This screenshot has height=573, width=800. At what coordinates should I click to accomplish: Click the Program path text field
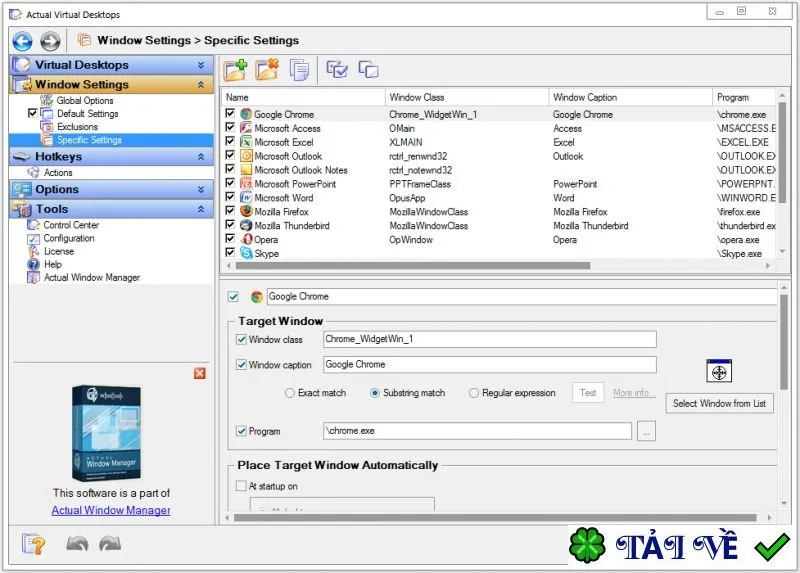coord(478,431)
